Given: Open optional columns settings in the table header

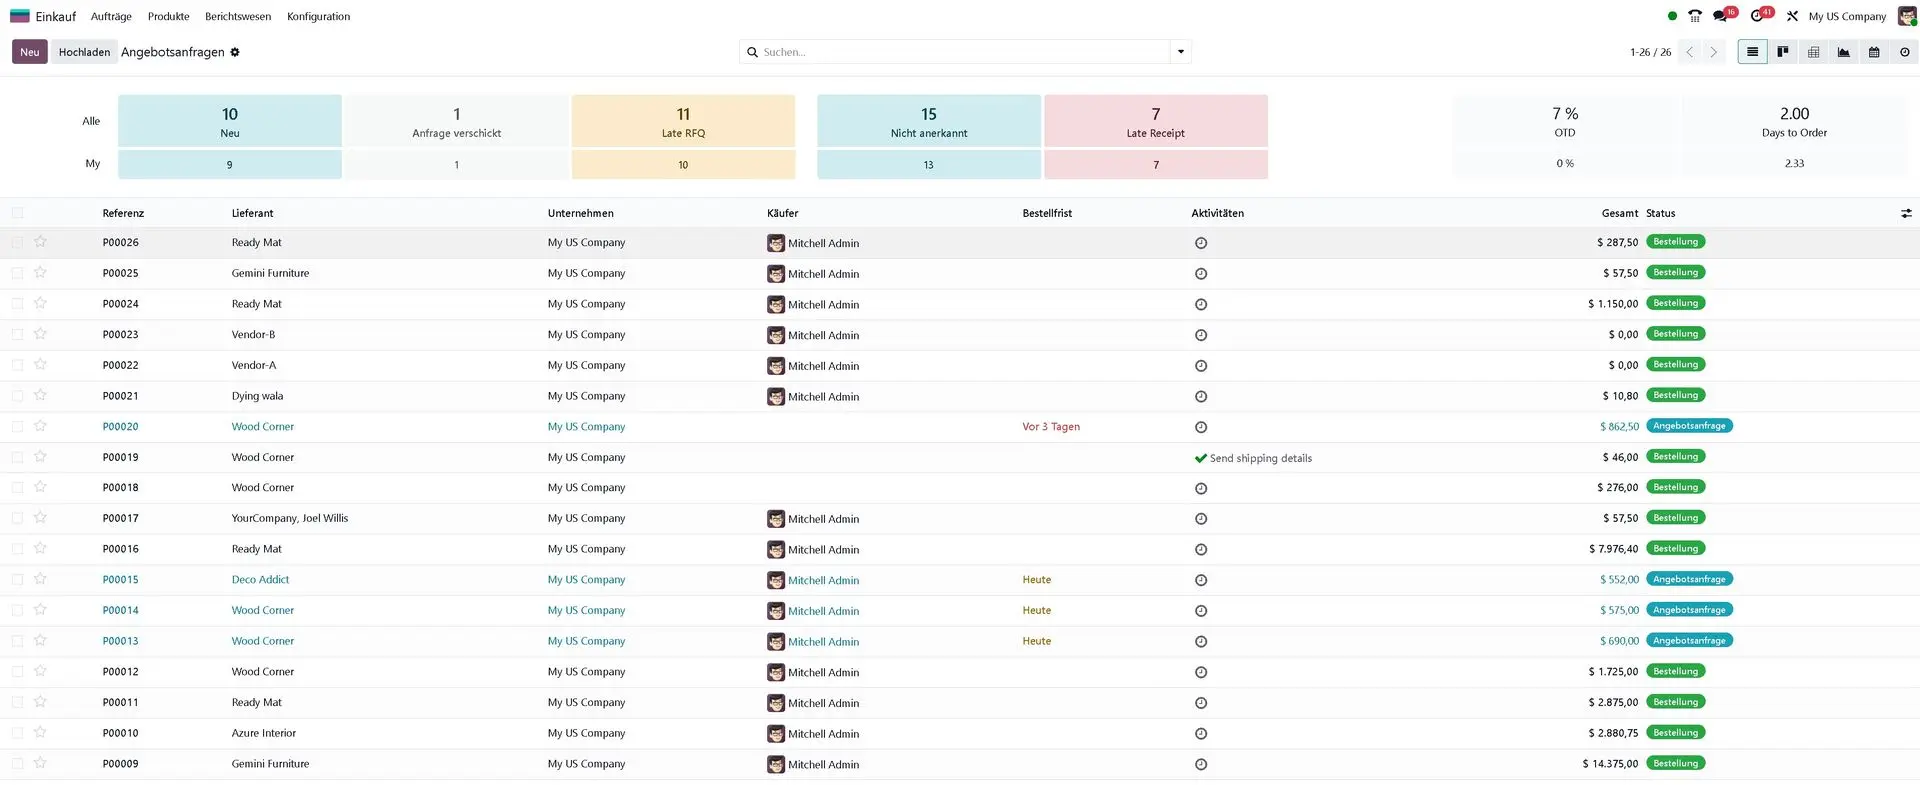Looking at the screenshot, I should tap(1906, 213).
